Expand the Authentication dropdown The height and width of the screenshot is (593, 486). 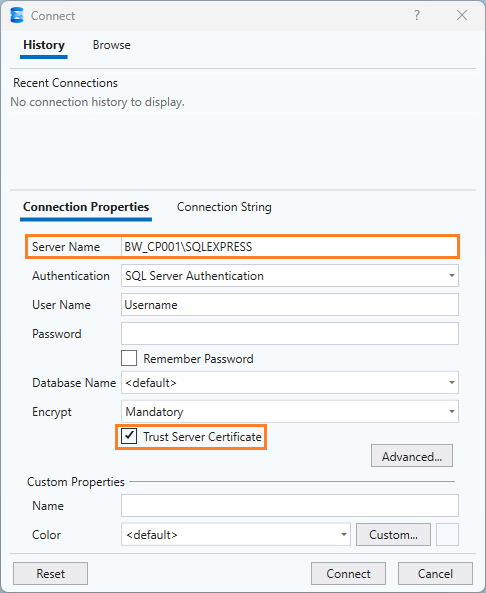click(290, 276)
